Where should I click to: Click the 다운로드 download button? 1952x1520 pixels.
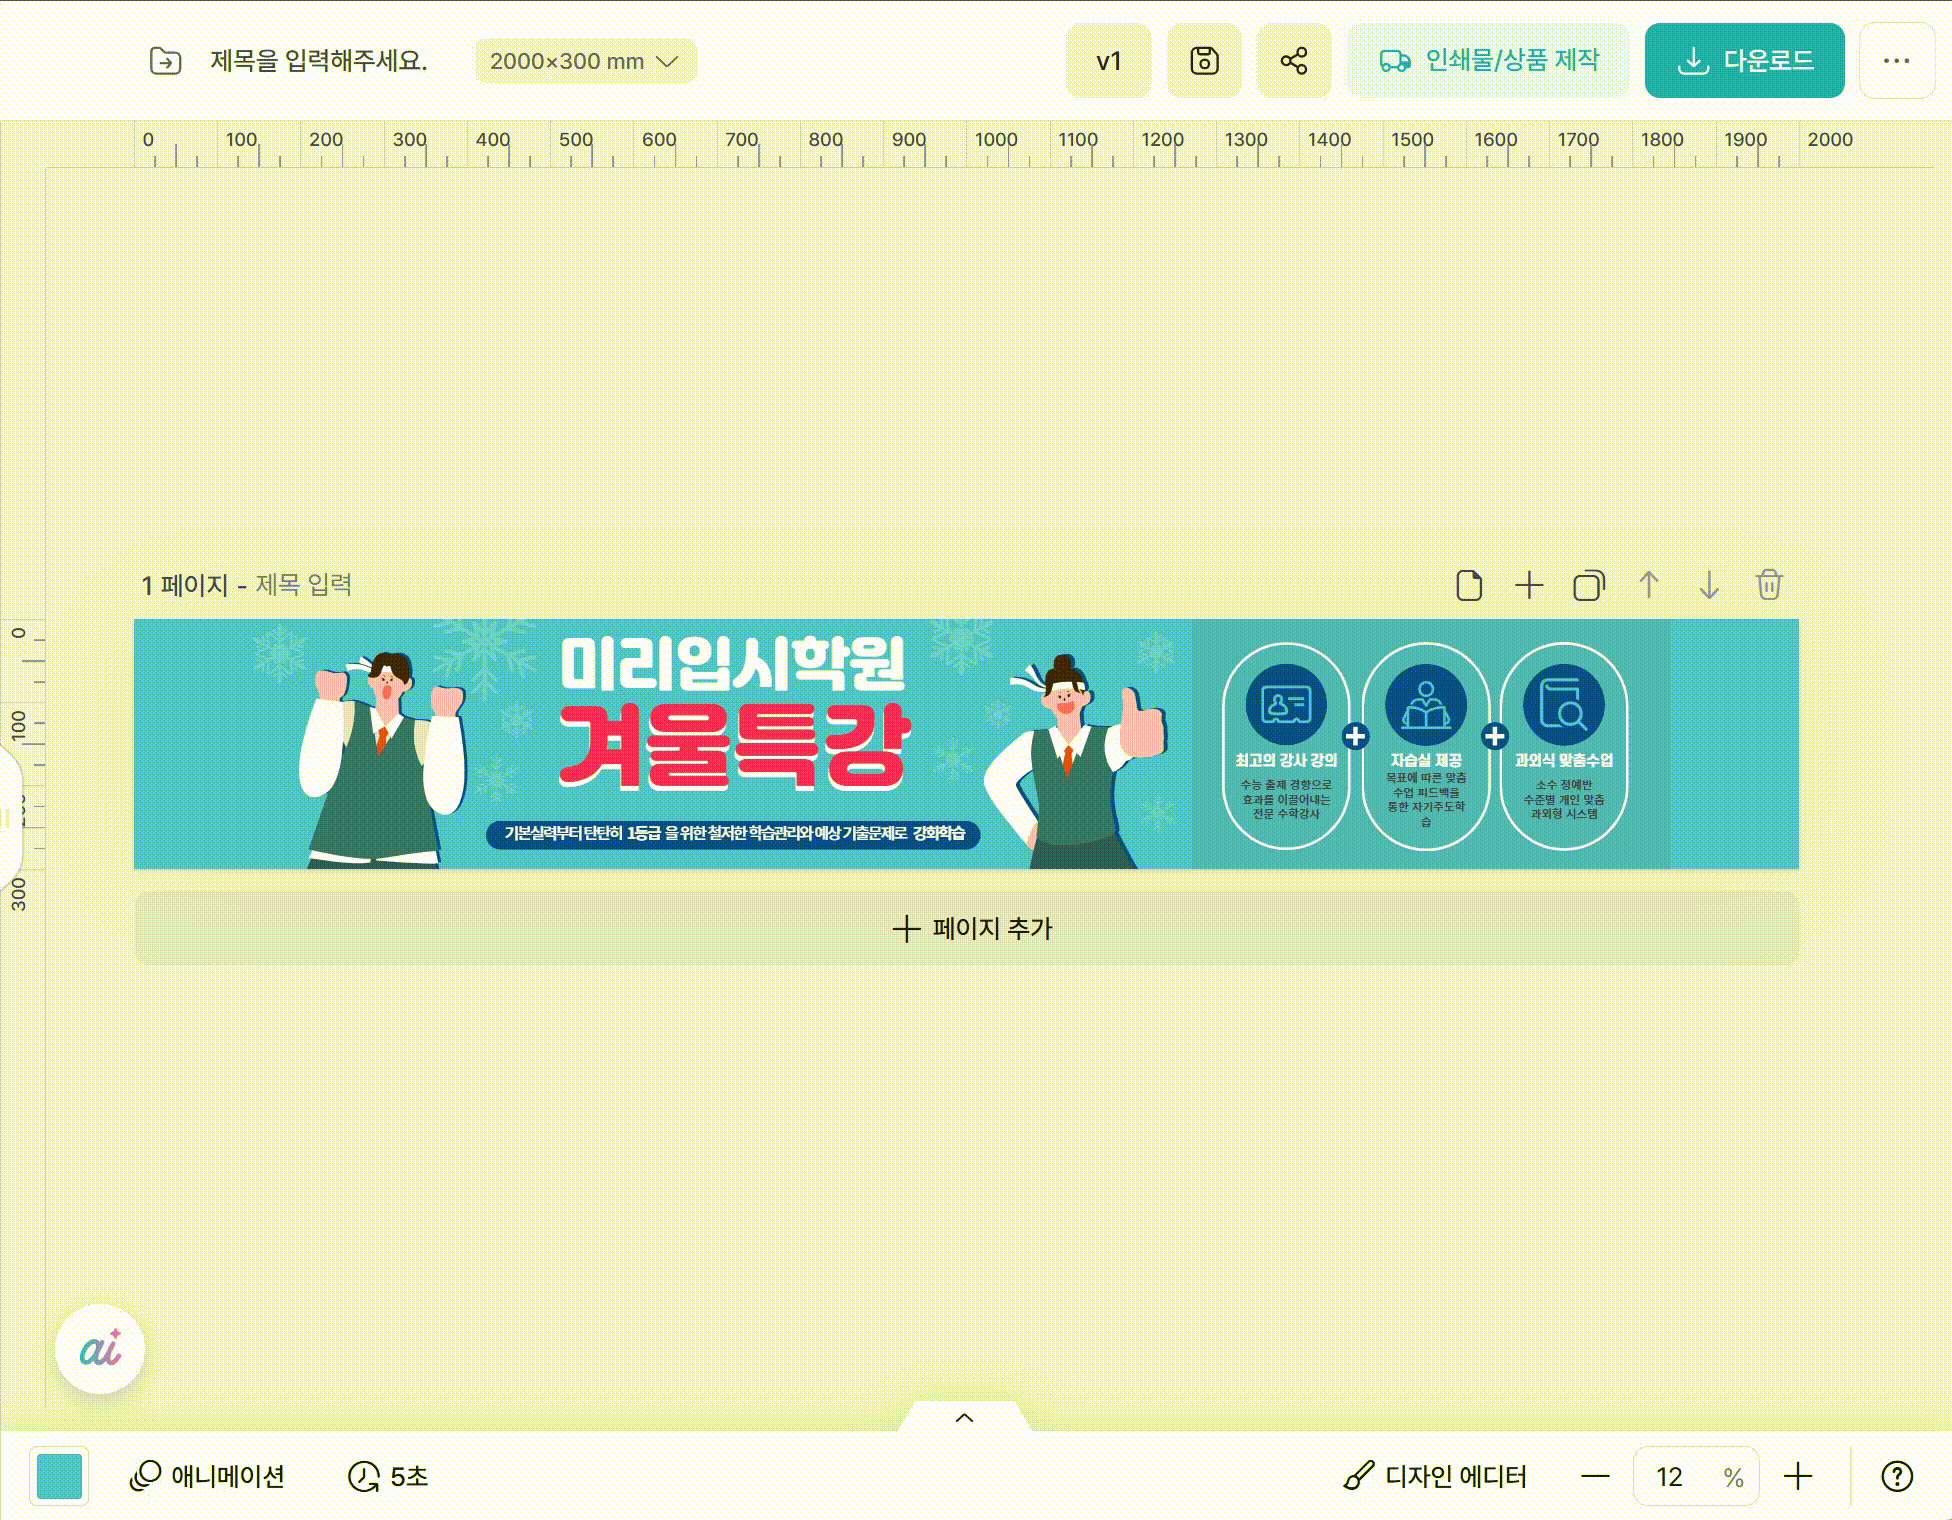tap(1744, 61)
